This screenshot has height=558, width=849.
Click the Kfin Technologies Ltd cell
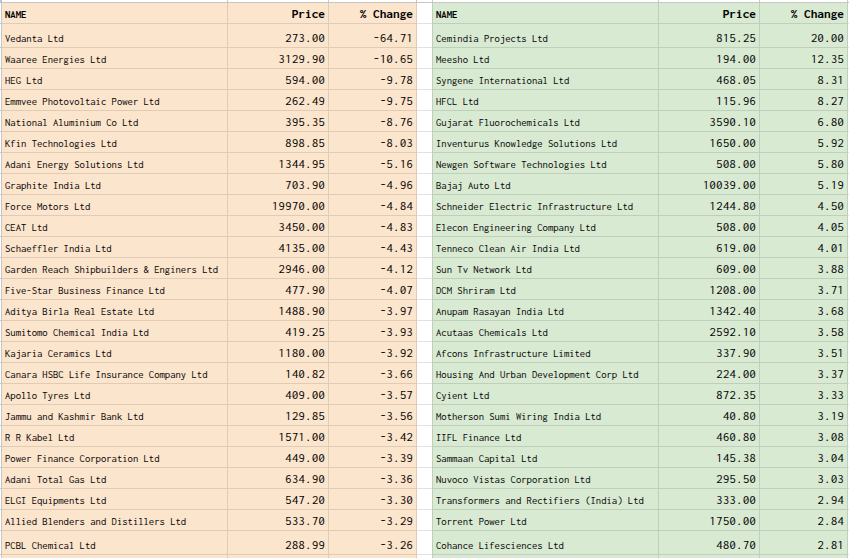pos(114,143)
